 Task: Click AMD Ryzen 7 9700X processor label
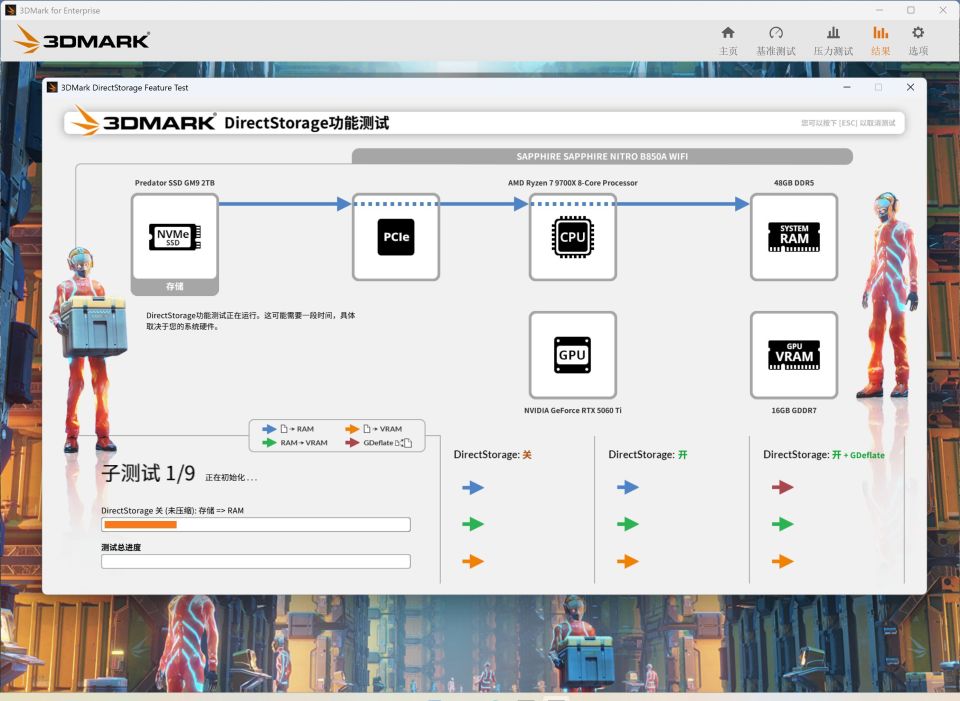[572, 183]
